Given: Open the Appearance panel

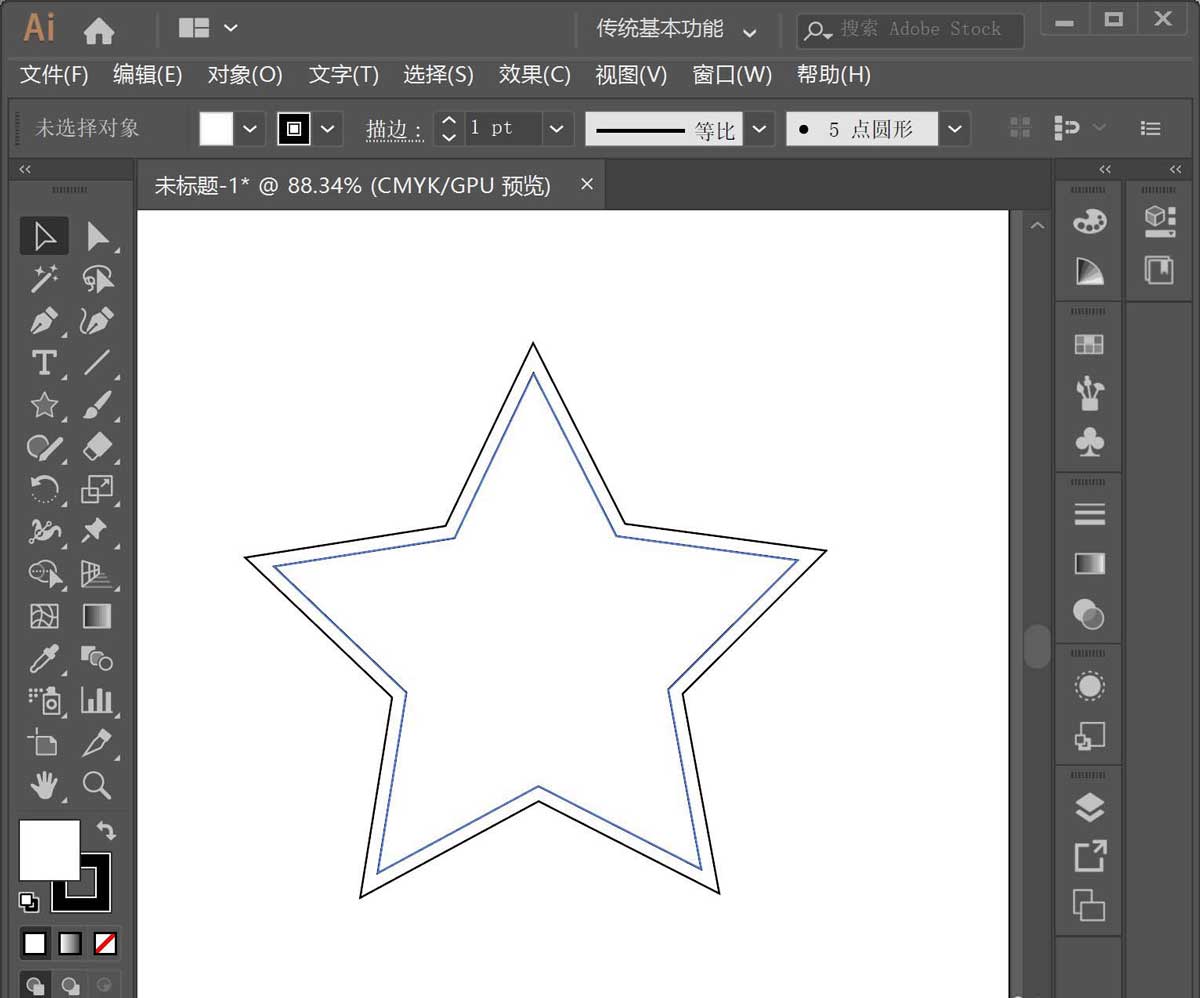Looking at the screenshot, I should [1089, 687].
